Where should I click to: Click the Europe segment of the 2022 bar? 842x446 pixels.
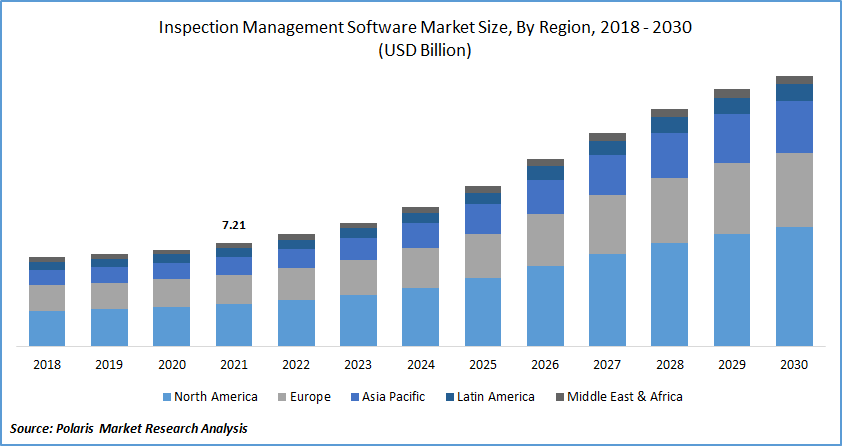click(x=296, y=284)
